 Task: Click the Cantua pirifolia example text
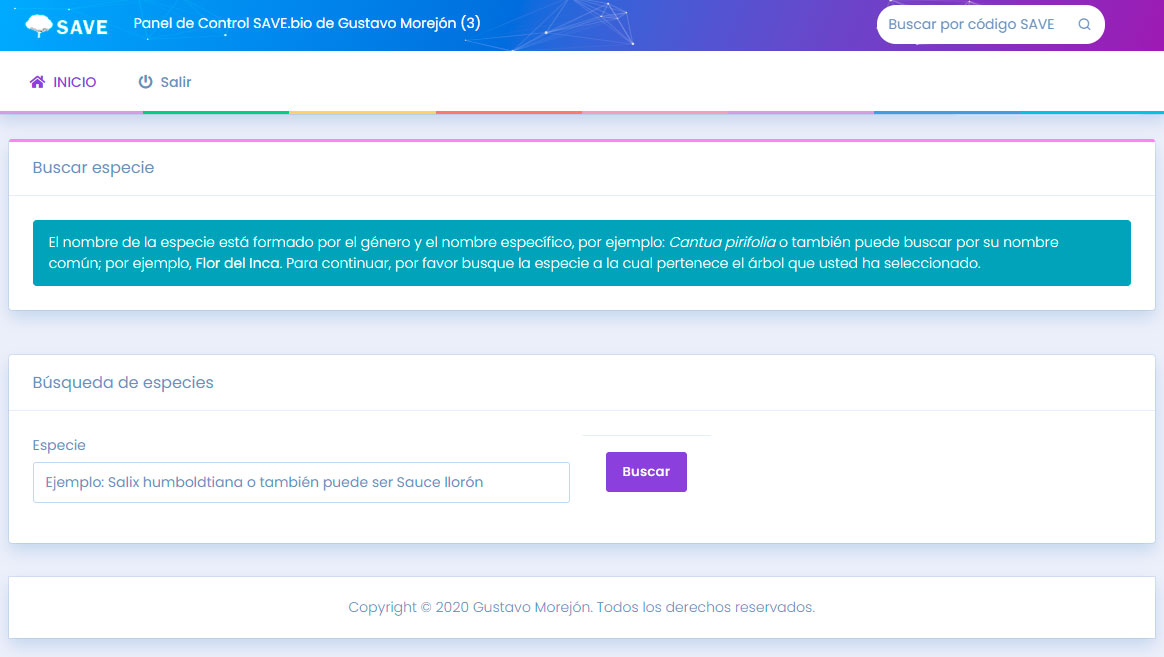tap(722, 242)
